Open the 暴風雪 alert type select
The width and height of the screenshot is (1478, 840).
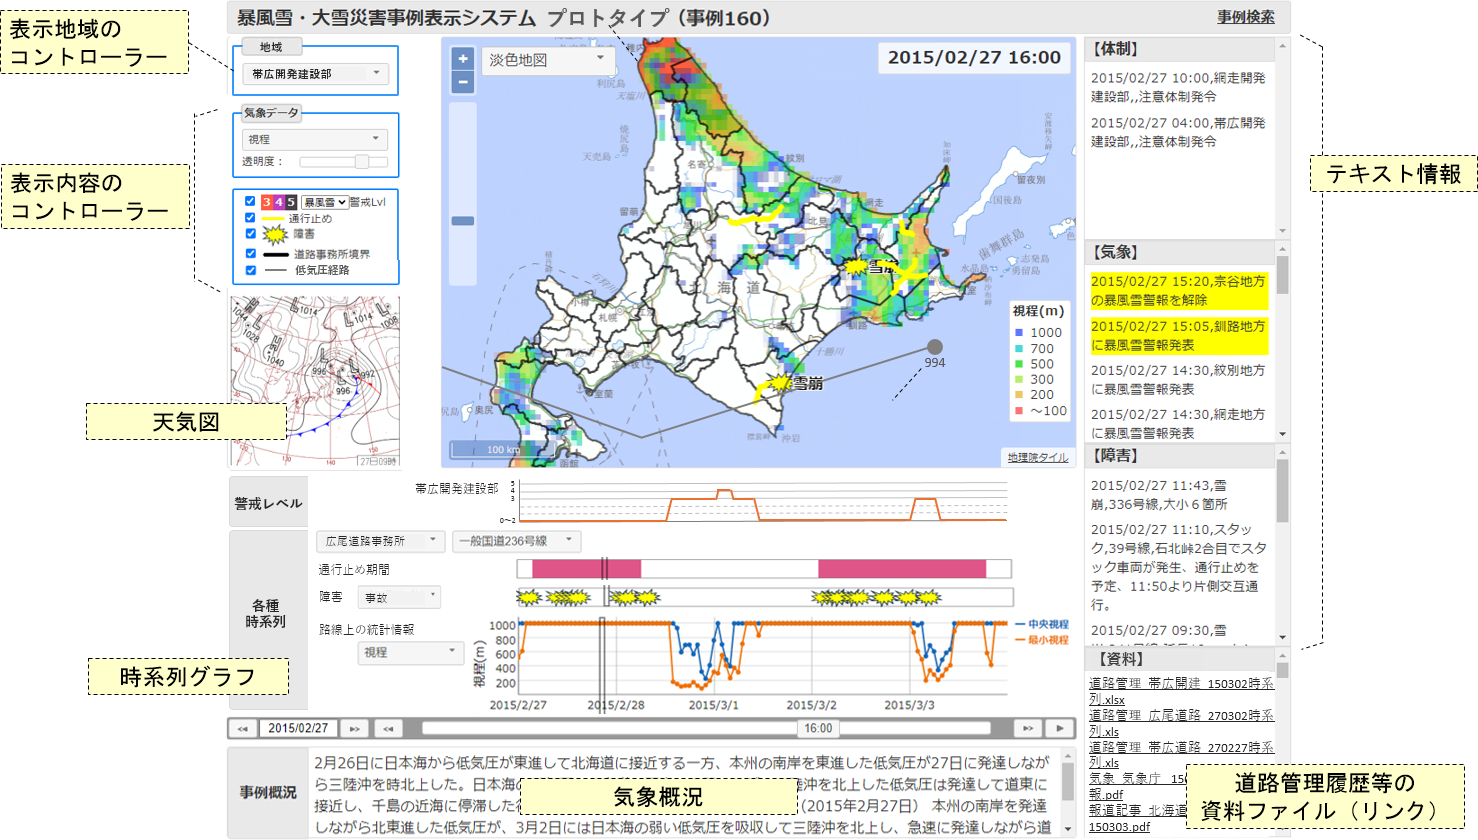pos(325,202)
